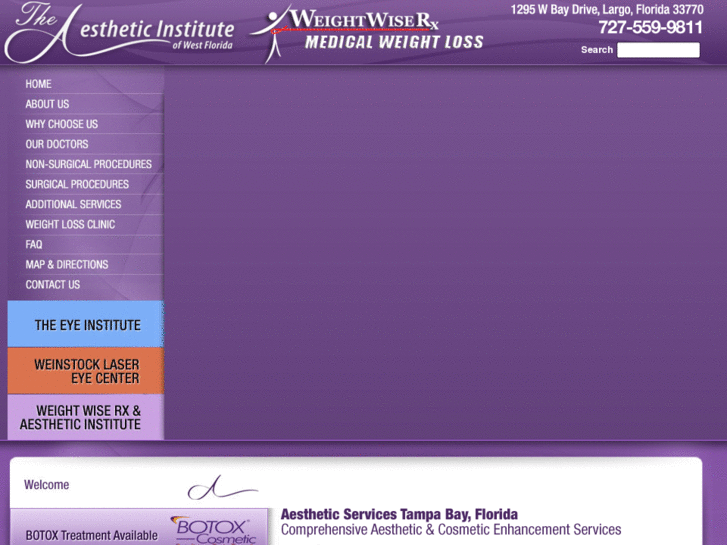Open the OUR DOCTORS menu item
The image size is (727, 545).
click(x=57, y=144)
